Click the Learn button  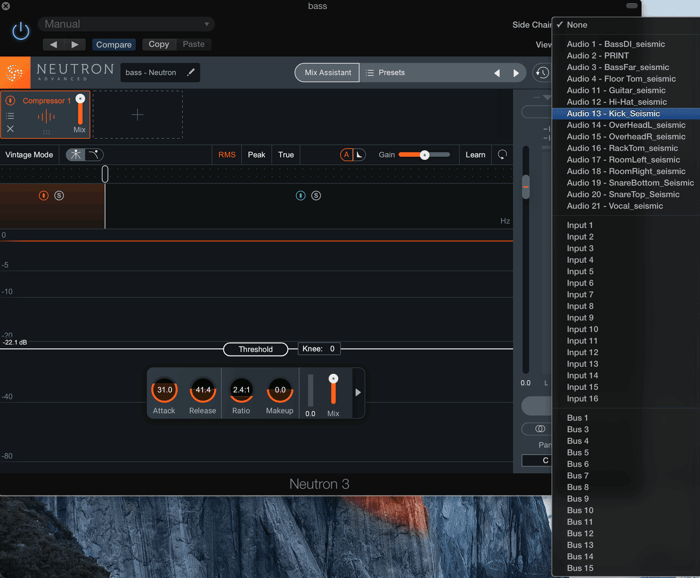tap(475, 154)
